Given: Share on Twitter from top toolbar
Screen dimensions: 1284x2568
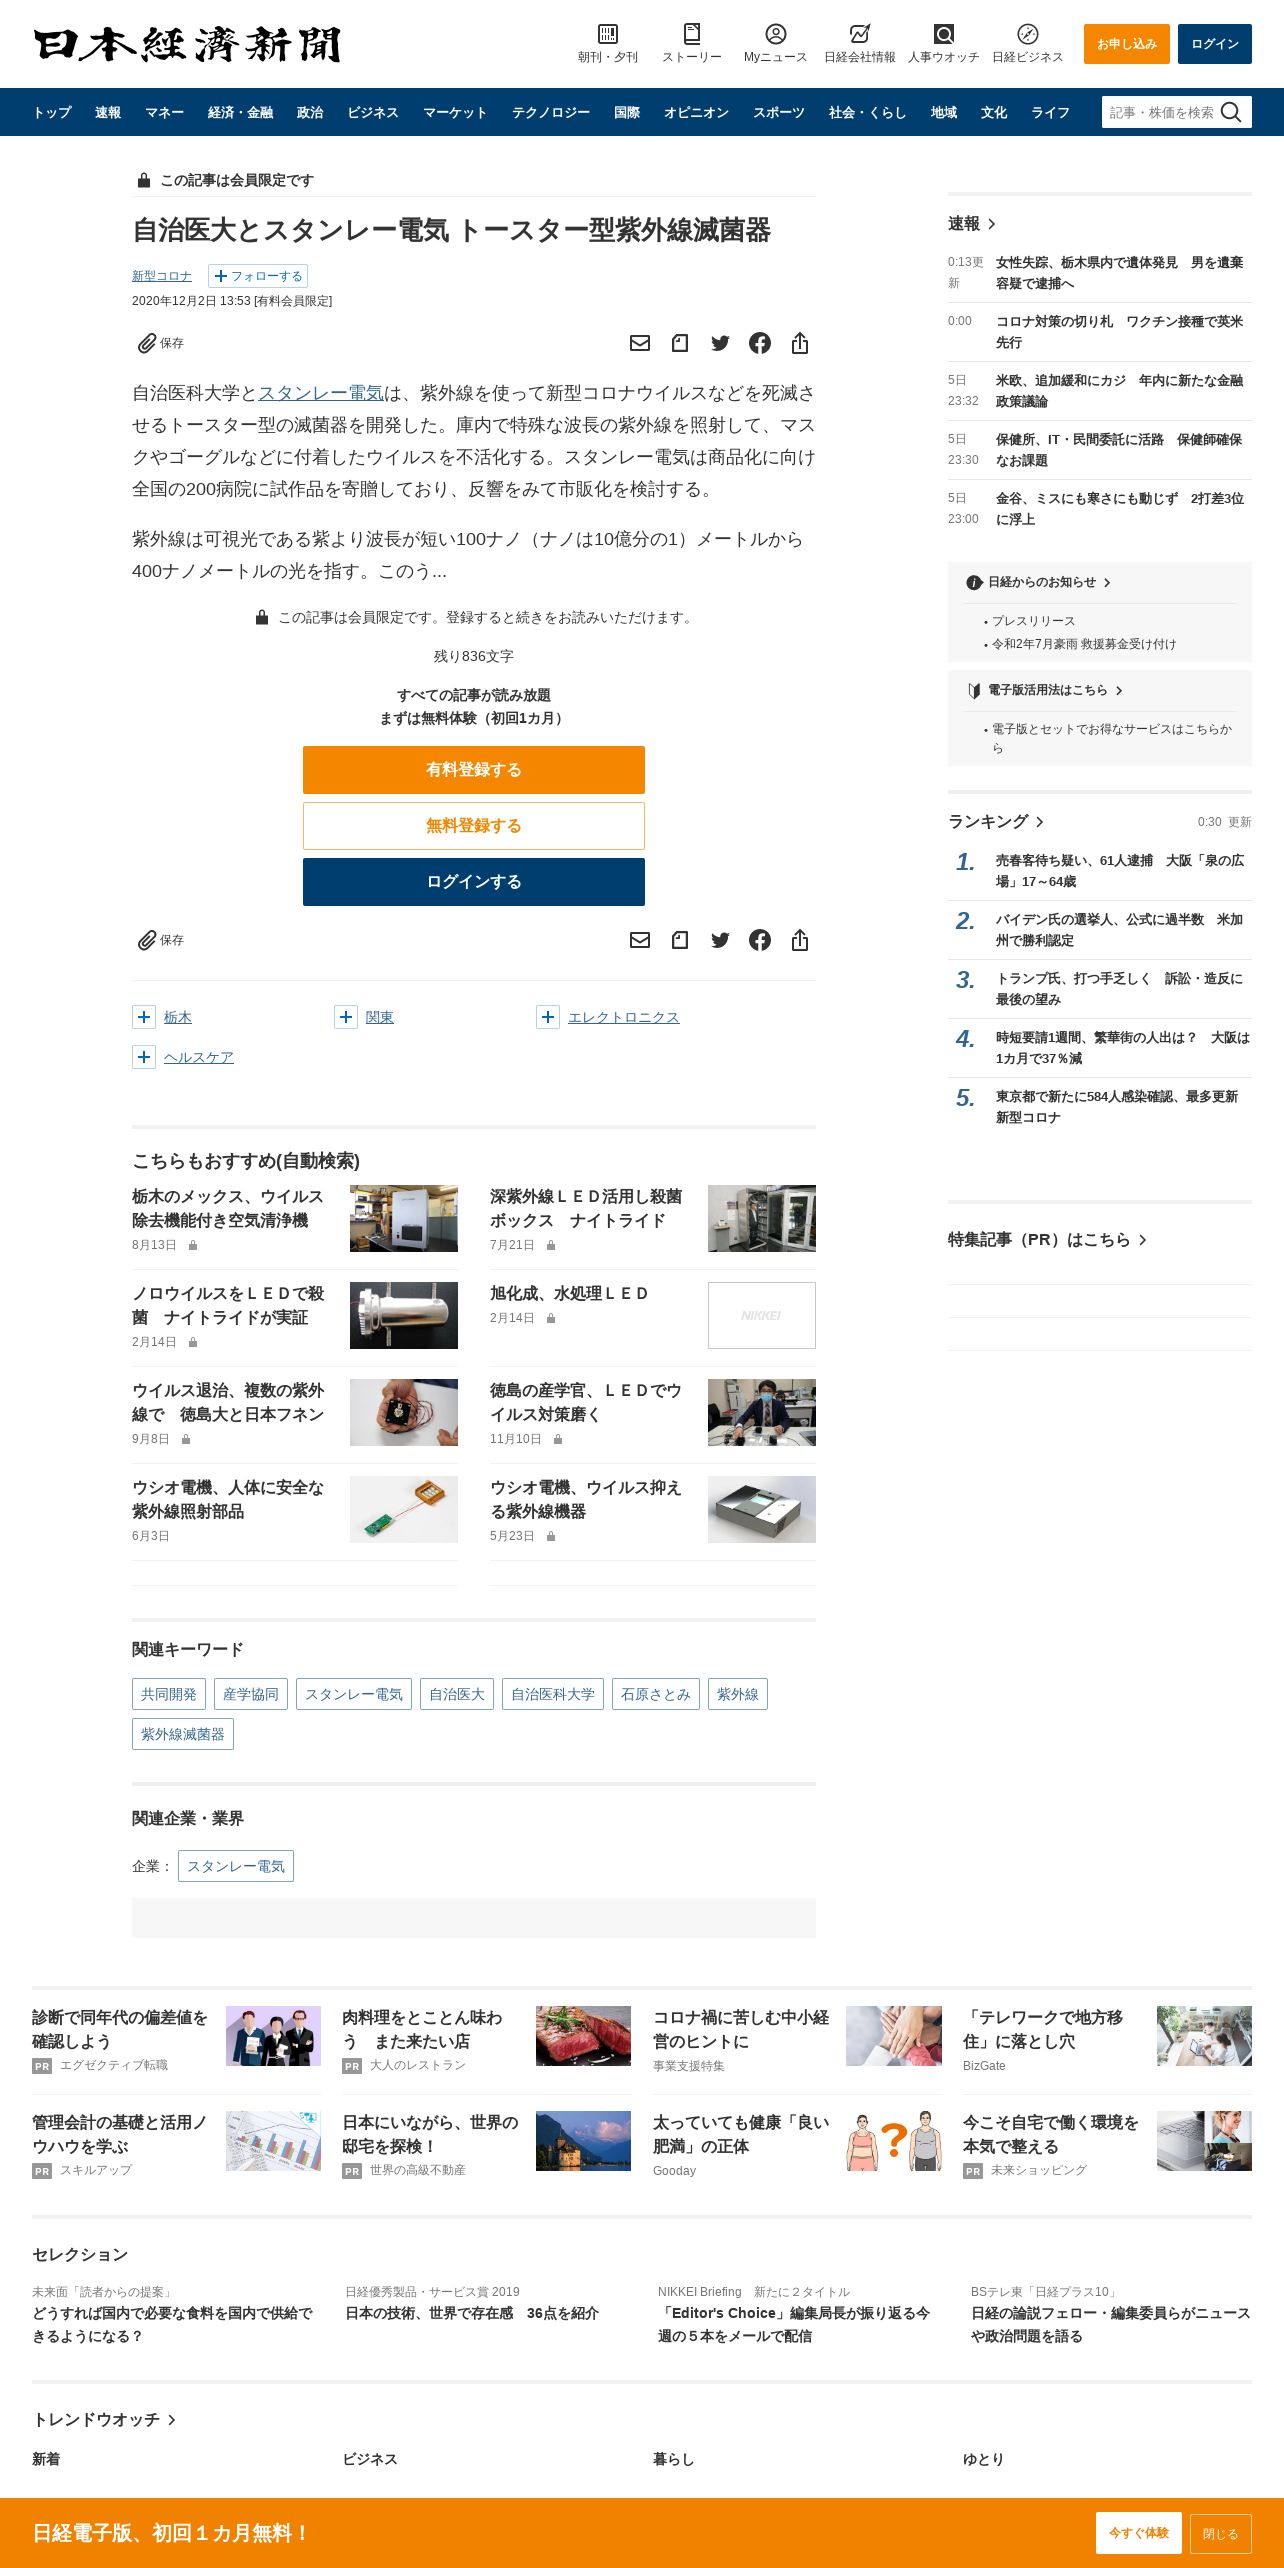Looking at the screenshot, I should pyautogui.click(x=720, y=343).
